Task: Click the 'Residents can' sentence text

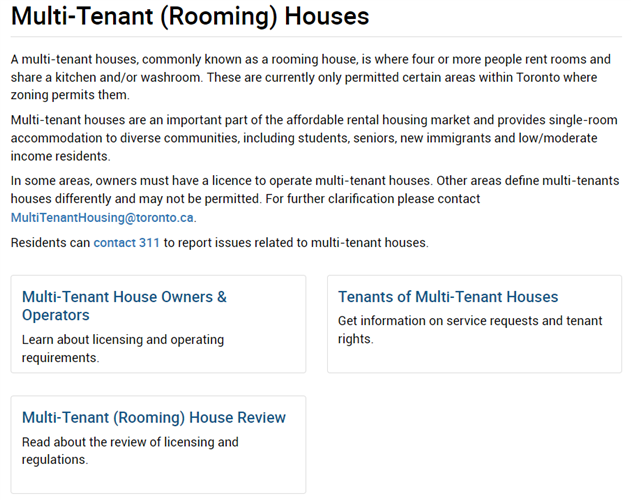Action: click(50, 242)
